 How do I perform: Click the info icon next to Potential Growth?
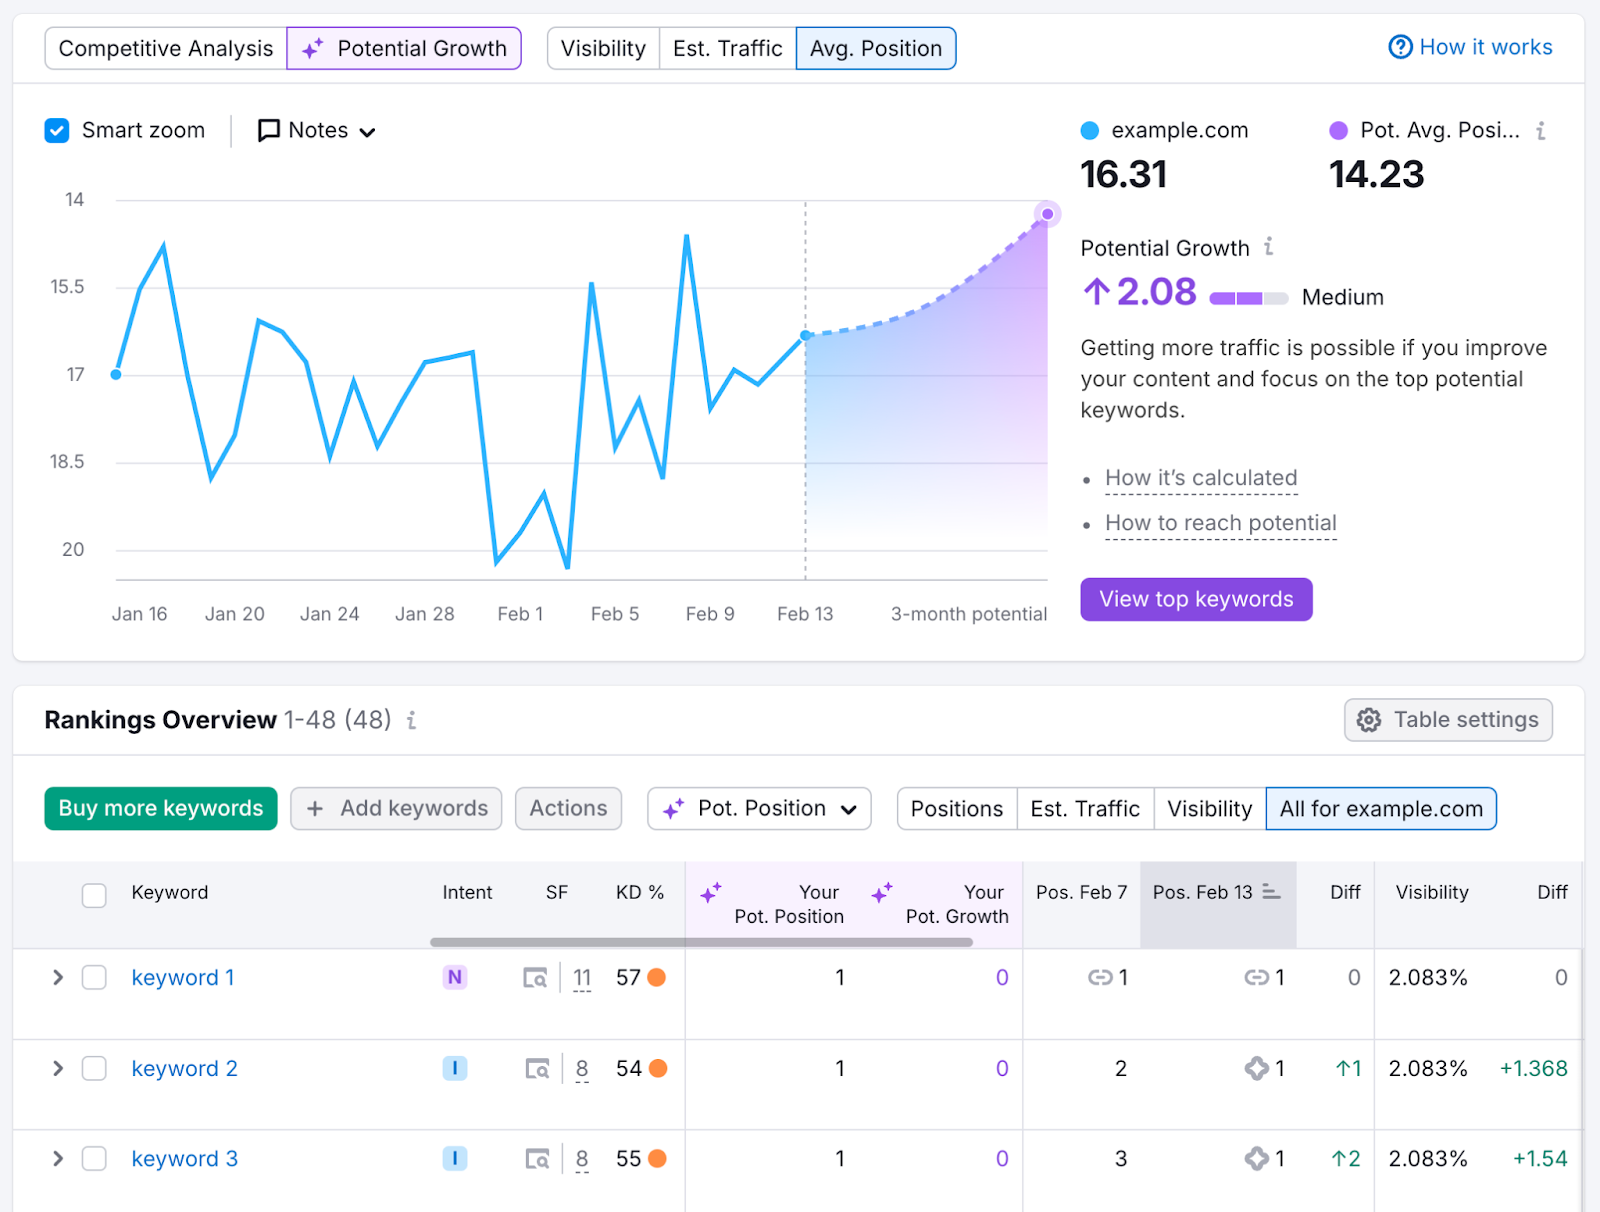(x=1268, y=247)
